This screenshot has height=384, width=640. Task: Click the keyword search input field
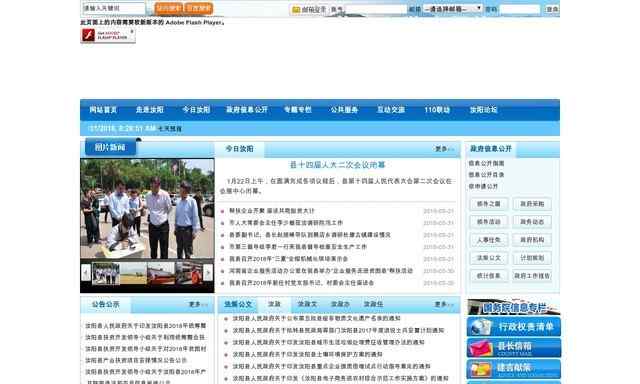tap(113, 8)
